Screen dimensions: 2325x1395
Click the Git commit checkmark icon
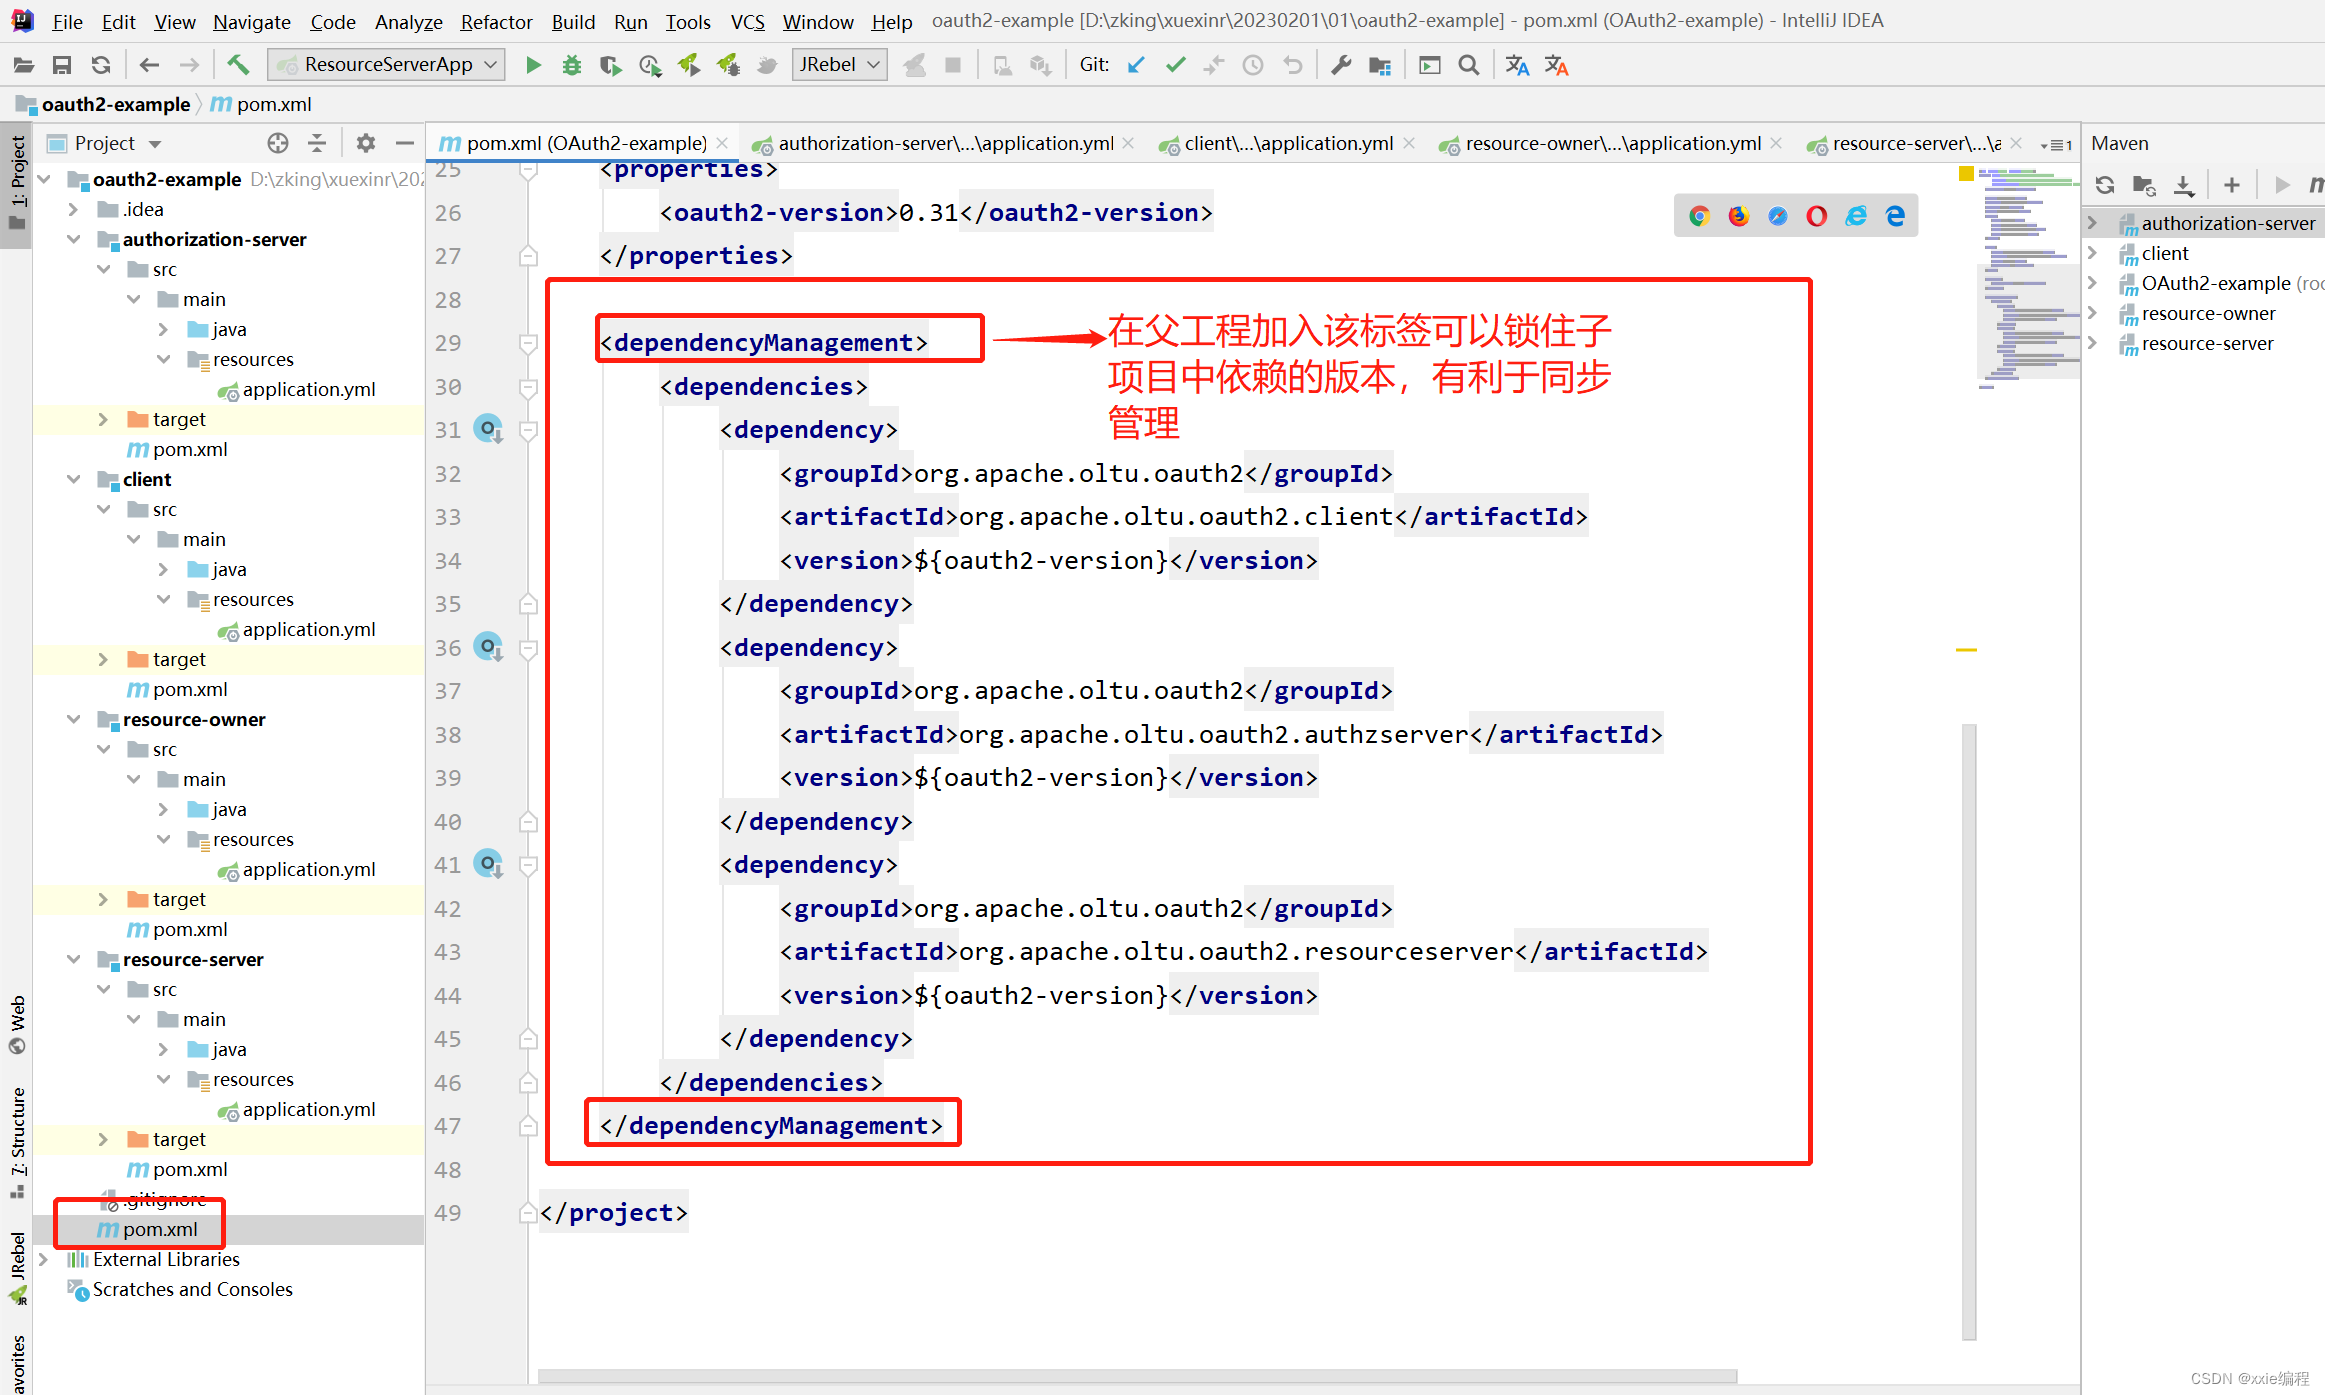1175,65
